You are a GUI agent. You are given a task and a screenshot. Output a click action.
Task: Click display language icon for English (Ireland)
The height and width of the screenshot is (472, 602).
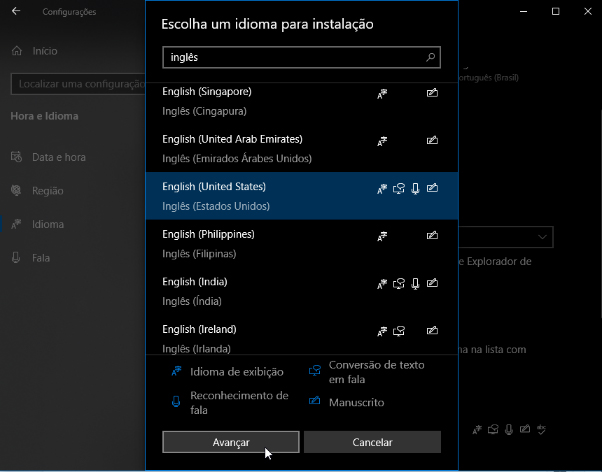pos(382,331)
